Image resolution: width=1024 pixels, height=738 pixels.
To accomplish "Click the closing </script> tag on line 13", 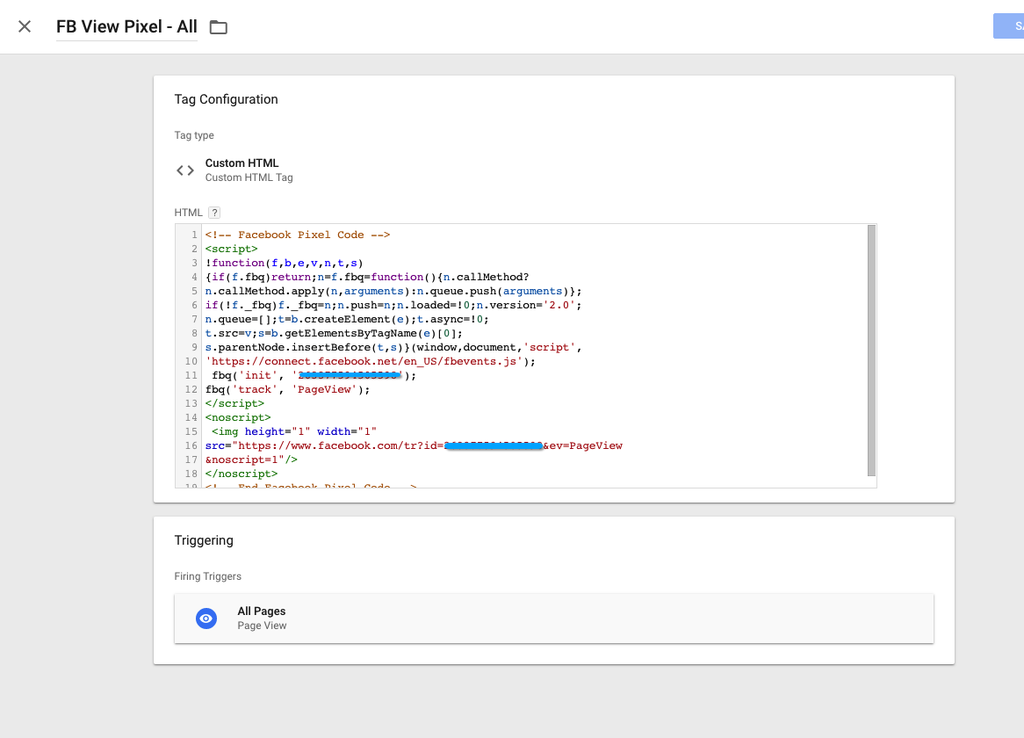I will pos(234,404).
